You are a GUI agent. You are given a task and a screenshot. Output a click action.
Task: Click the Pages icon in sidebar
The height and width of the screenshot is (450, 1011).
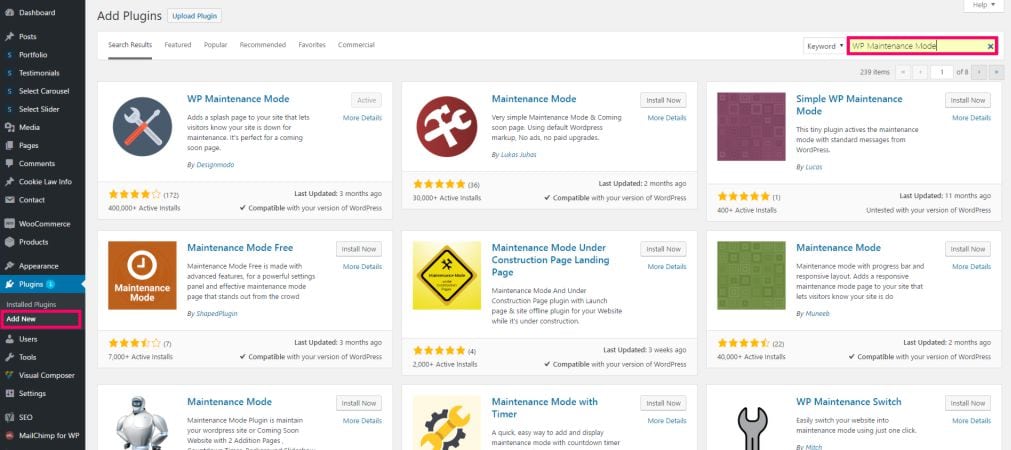point(9,145)
